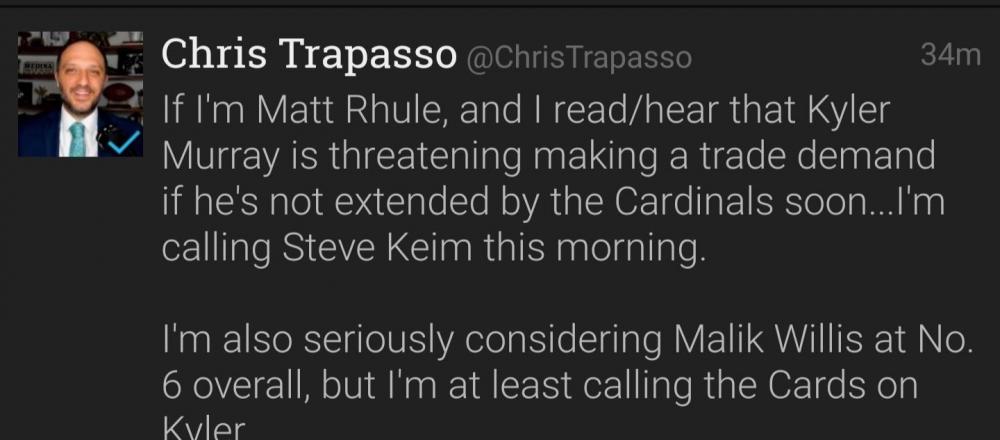This screenshot has height=440, width=1000.
Task: Visit the @ChrisTrapasso handle link
Action: (x=578, y=58)
